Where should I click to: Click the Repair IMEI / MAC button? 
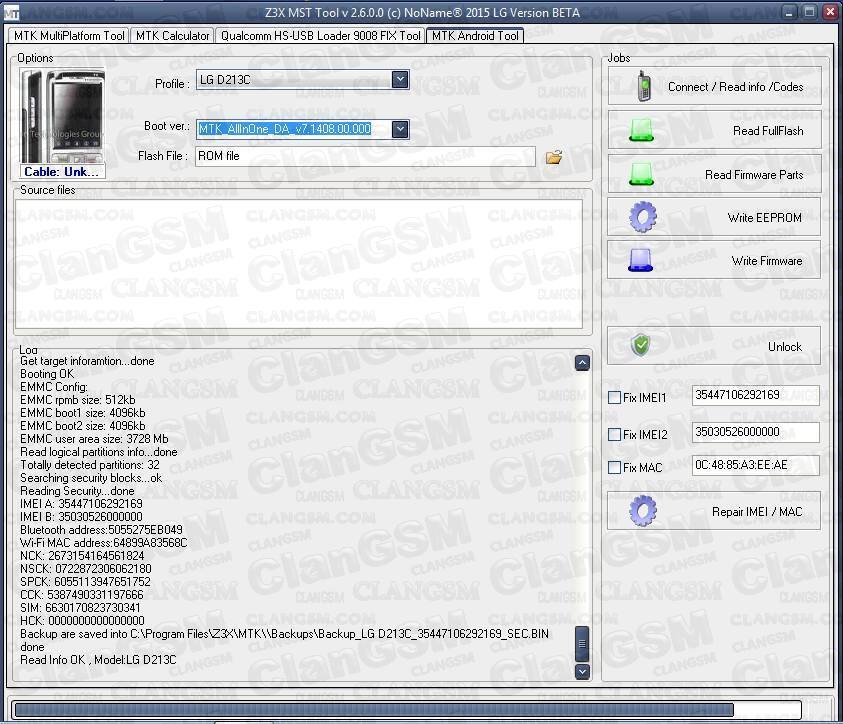tap(715, 511)
